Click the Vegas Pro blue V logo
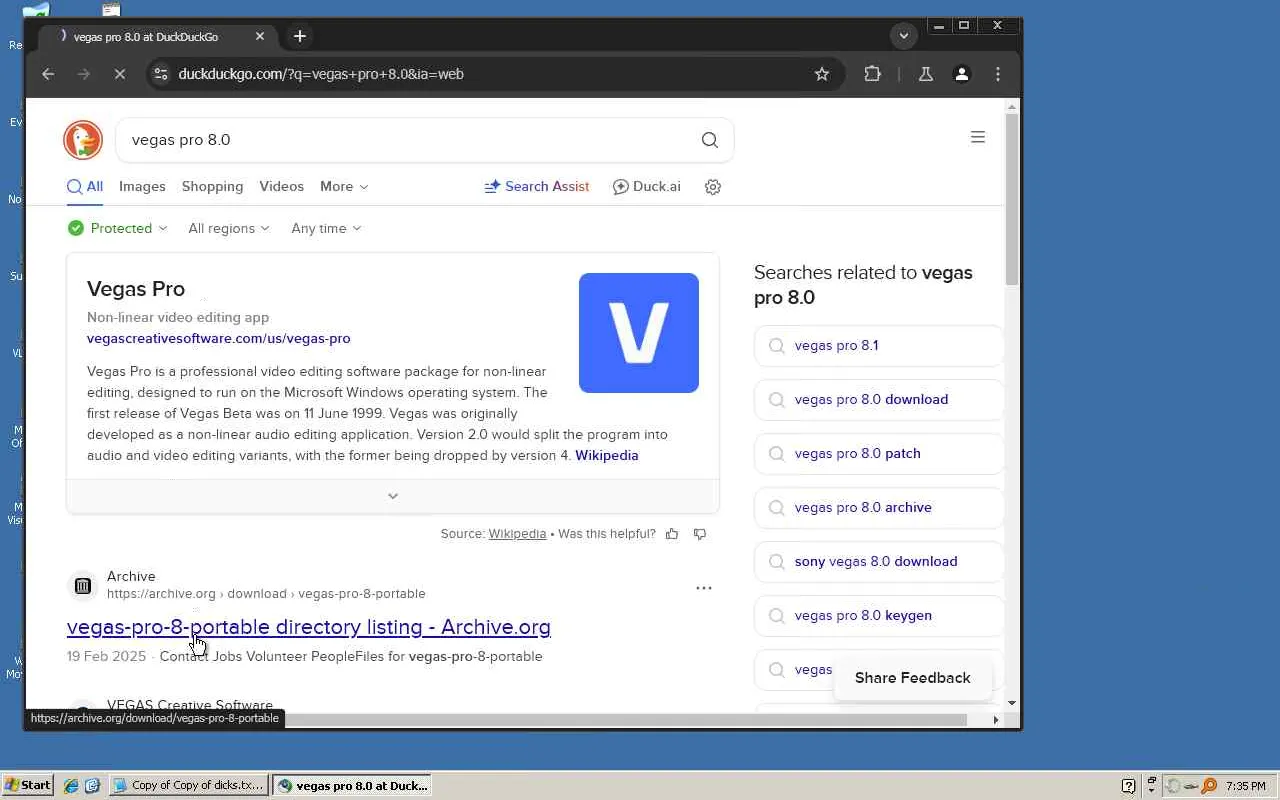1280x800 pixels. point(639,333)
